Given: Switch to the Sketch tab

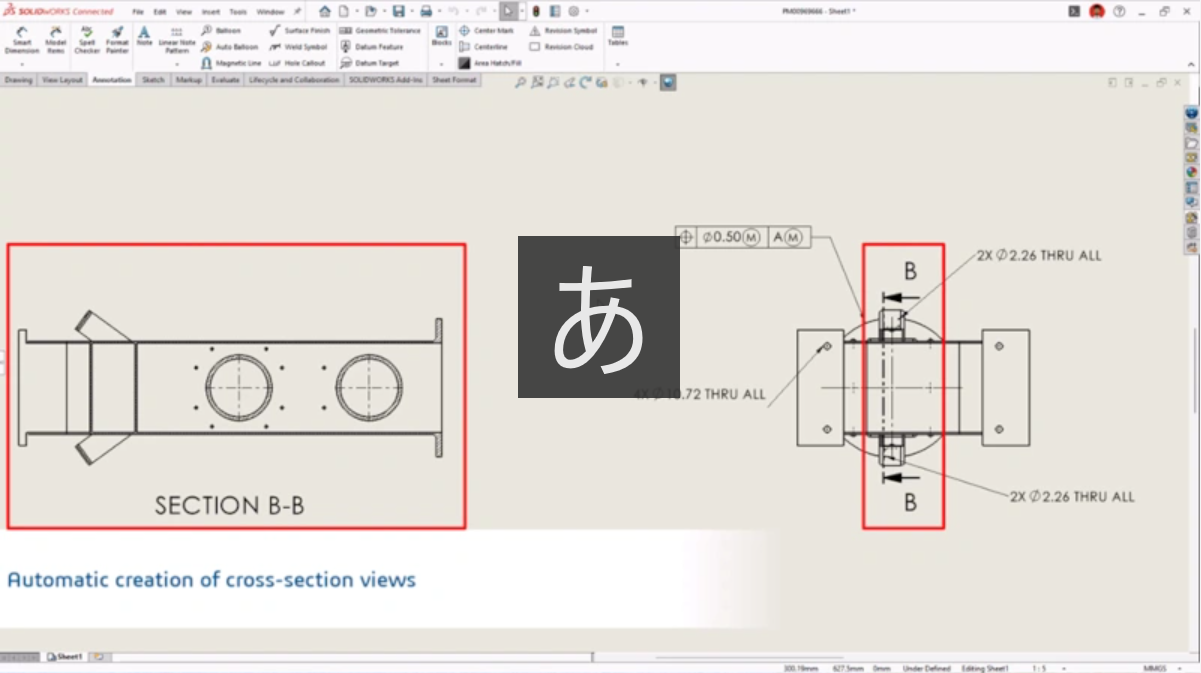Looking at the screenshot, I should [x=153, y=80].
